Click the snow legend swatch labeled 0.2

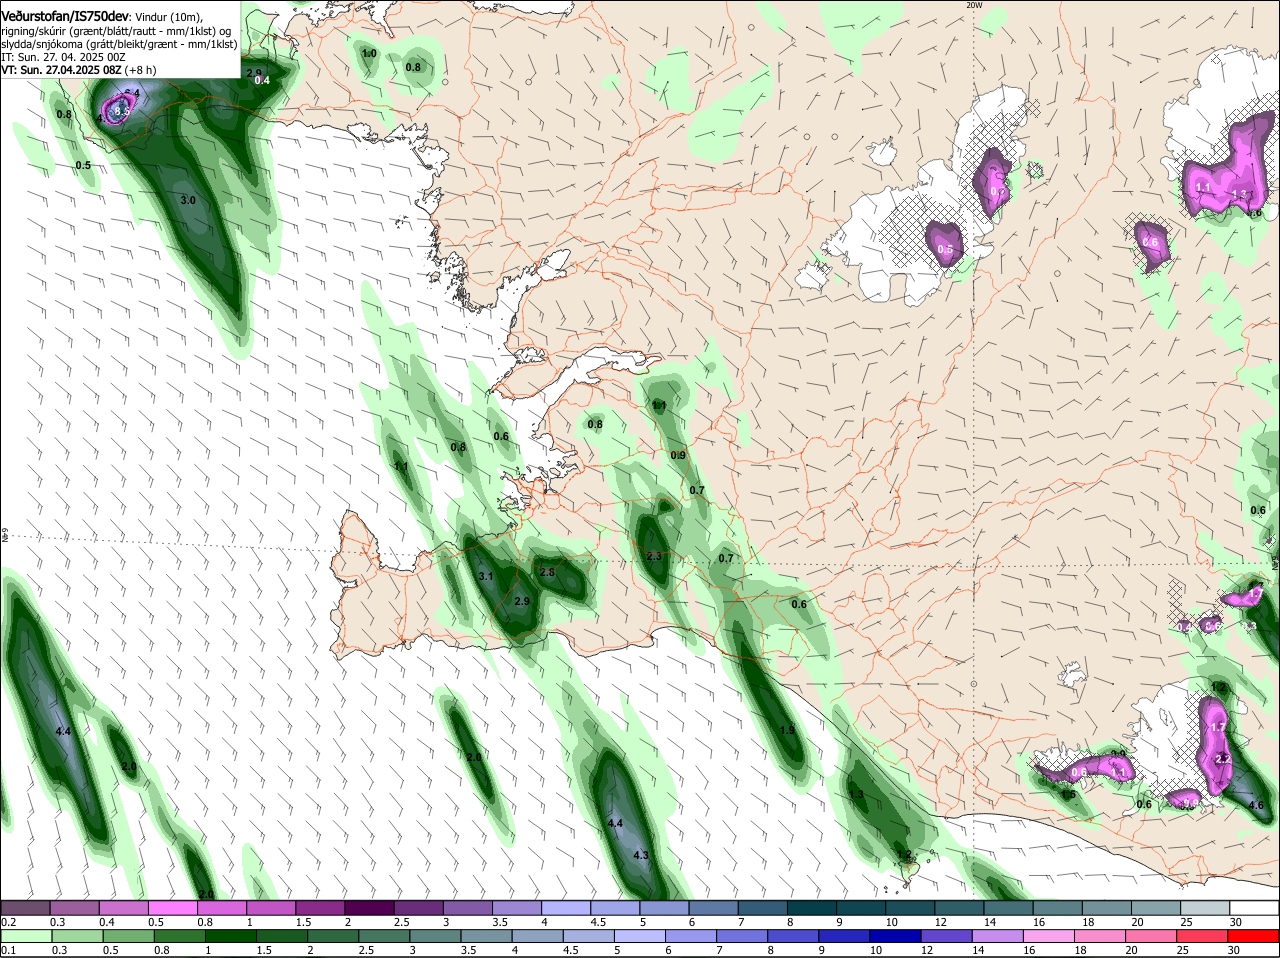tap(26, 907)
